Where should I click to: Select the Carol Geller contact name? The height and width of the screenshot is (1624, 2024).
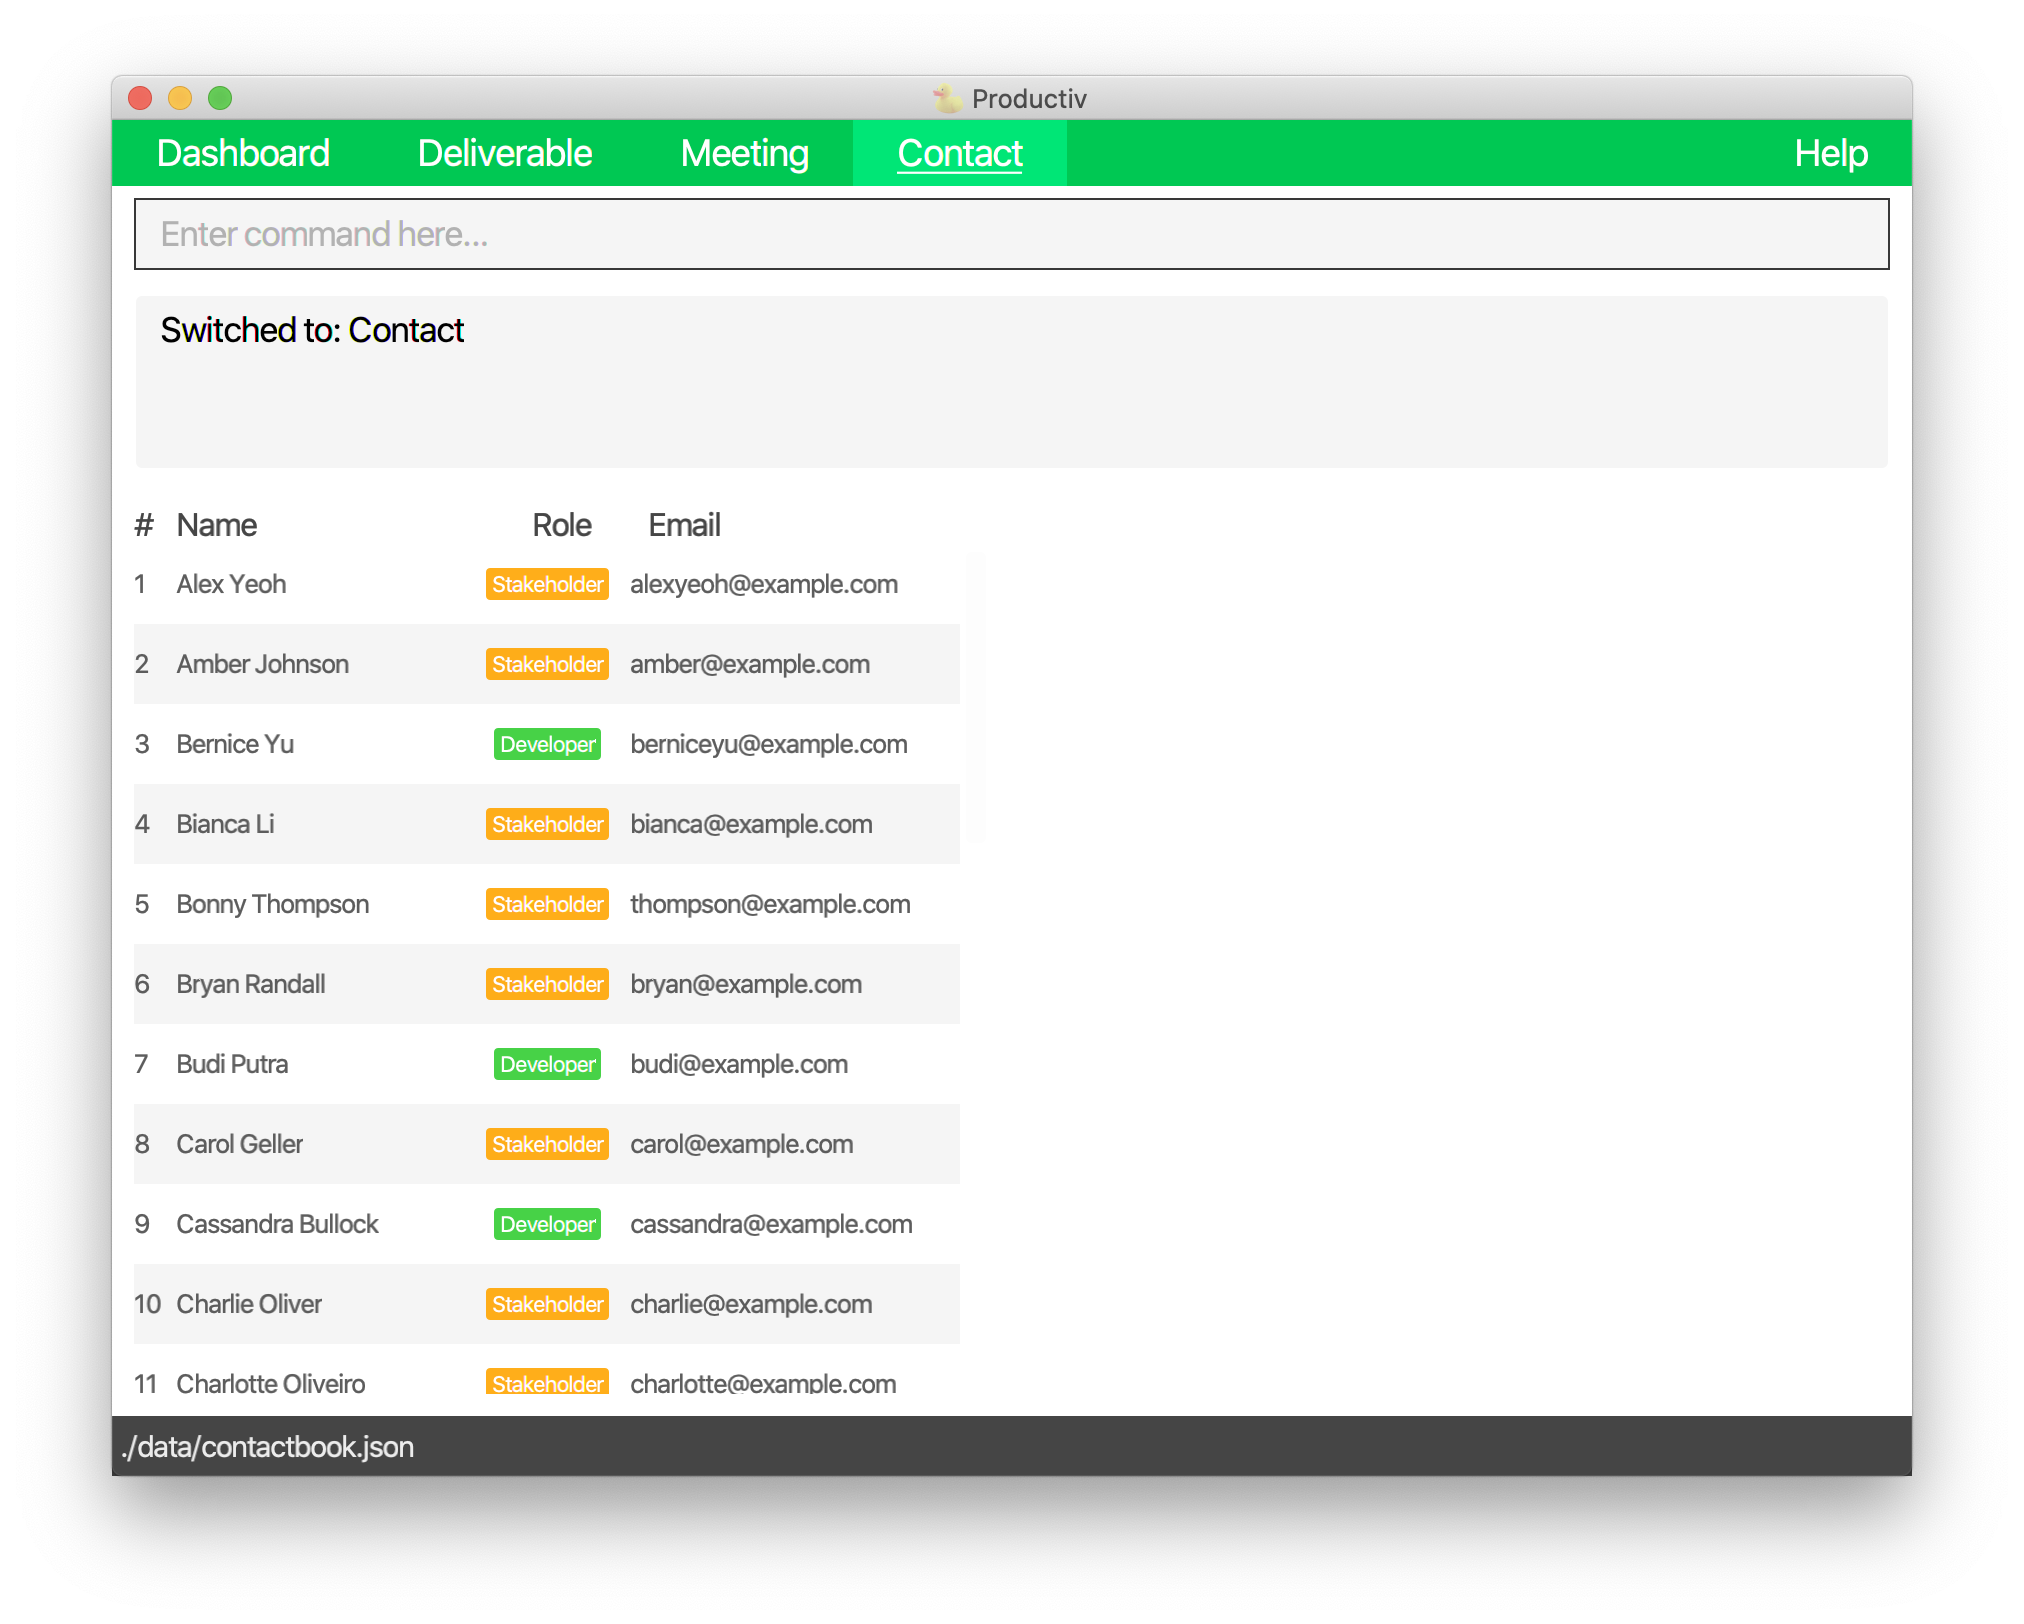(239, 1144)
